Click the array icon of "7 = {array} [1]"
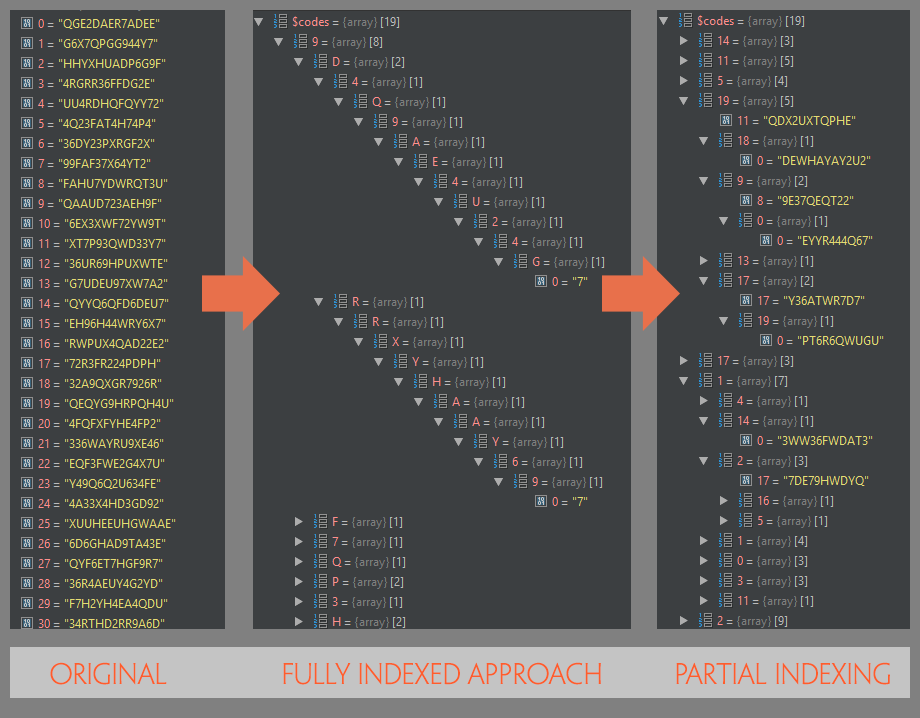920x718 pixels. [x=320, y=541]
